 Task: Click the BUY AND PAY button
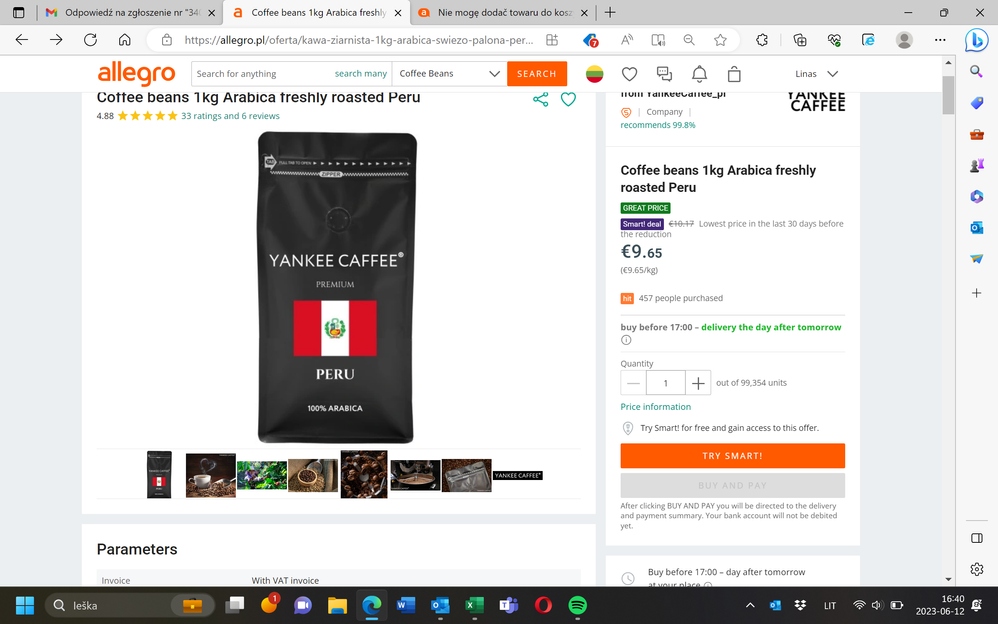[733, 485]
